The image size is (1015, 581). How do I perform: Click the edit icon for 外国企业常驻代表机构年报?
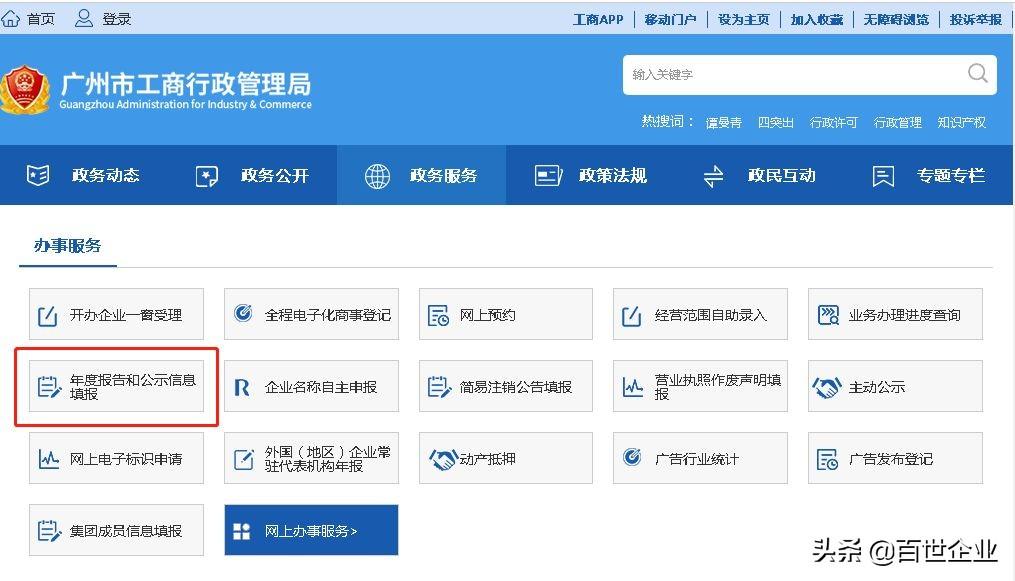[243, 459]
